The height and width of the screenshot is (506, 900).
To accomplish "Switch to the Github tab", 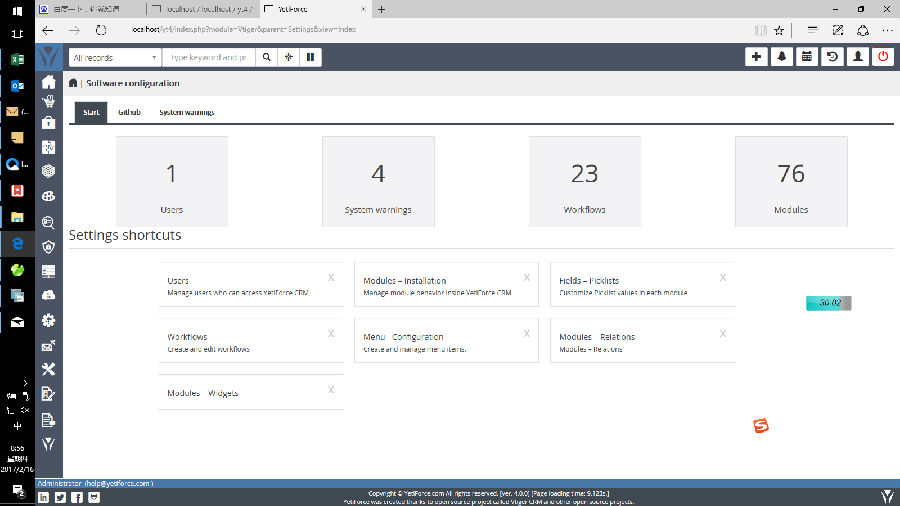I will click(x=129, y=112).
